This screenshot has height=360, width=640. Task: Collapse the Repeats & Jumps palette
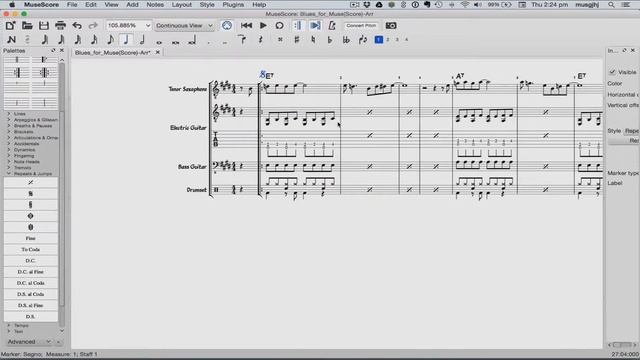click(33, 174)
